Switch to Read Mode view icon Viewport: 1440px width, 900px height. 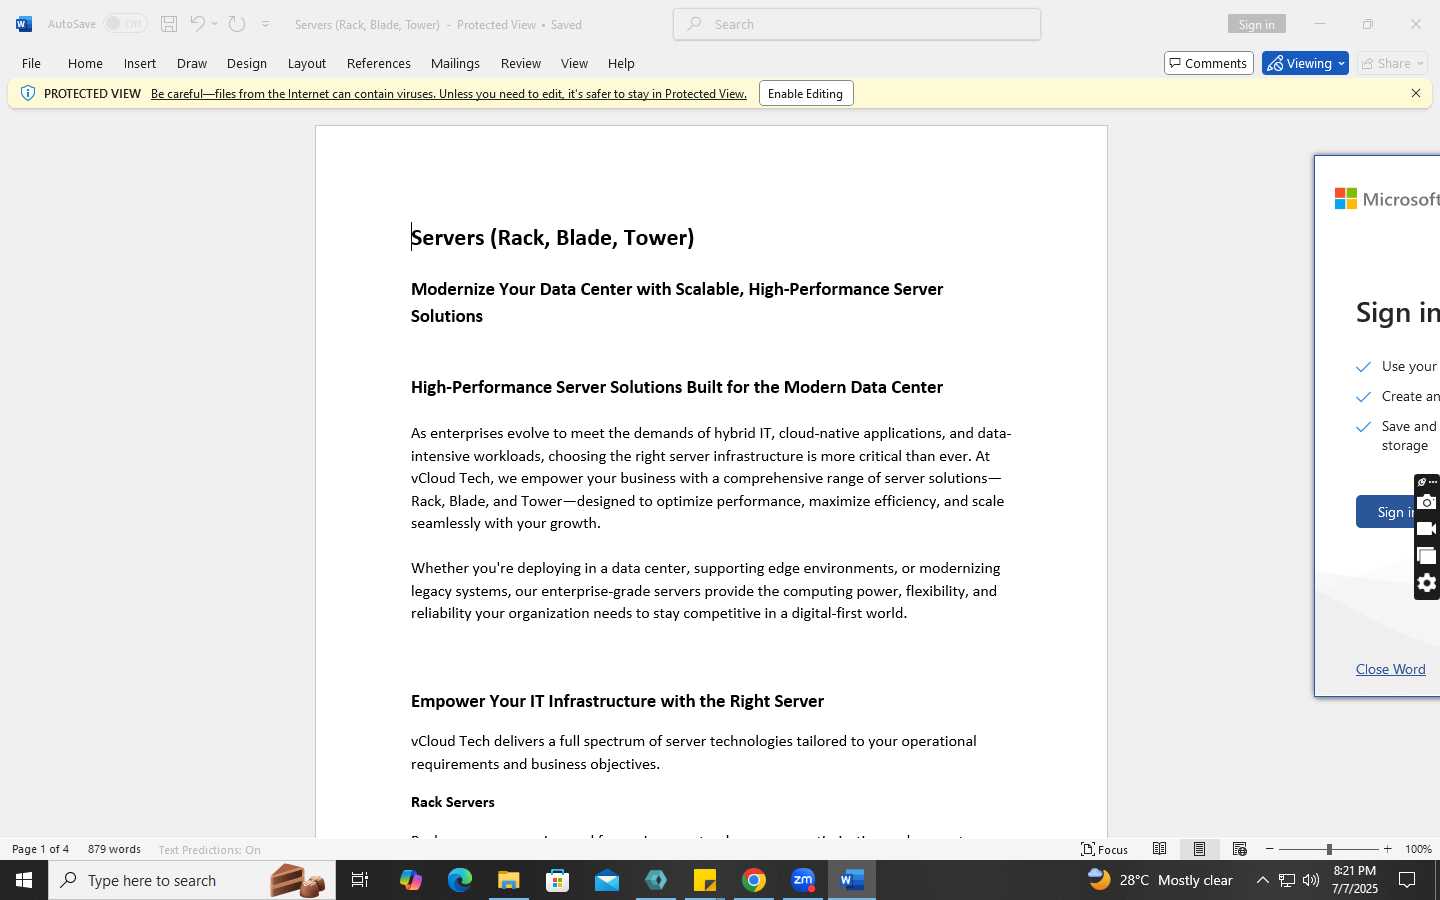[x=1160, y=849]
